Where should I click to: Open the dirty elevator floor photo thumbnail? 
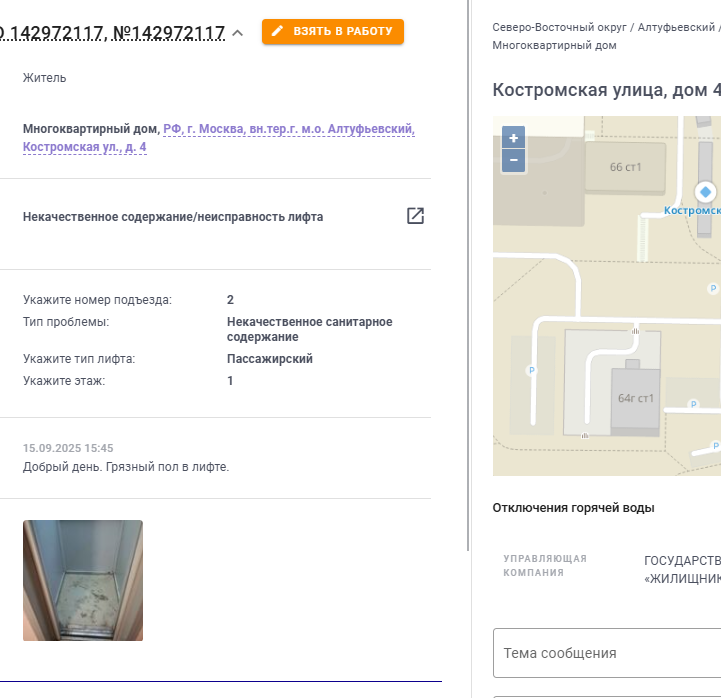click(83, 580)
